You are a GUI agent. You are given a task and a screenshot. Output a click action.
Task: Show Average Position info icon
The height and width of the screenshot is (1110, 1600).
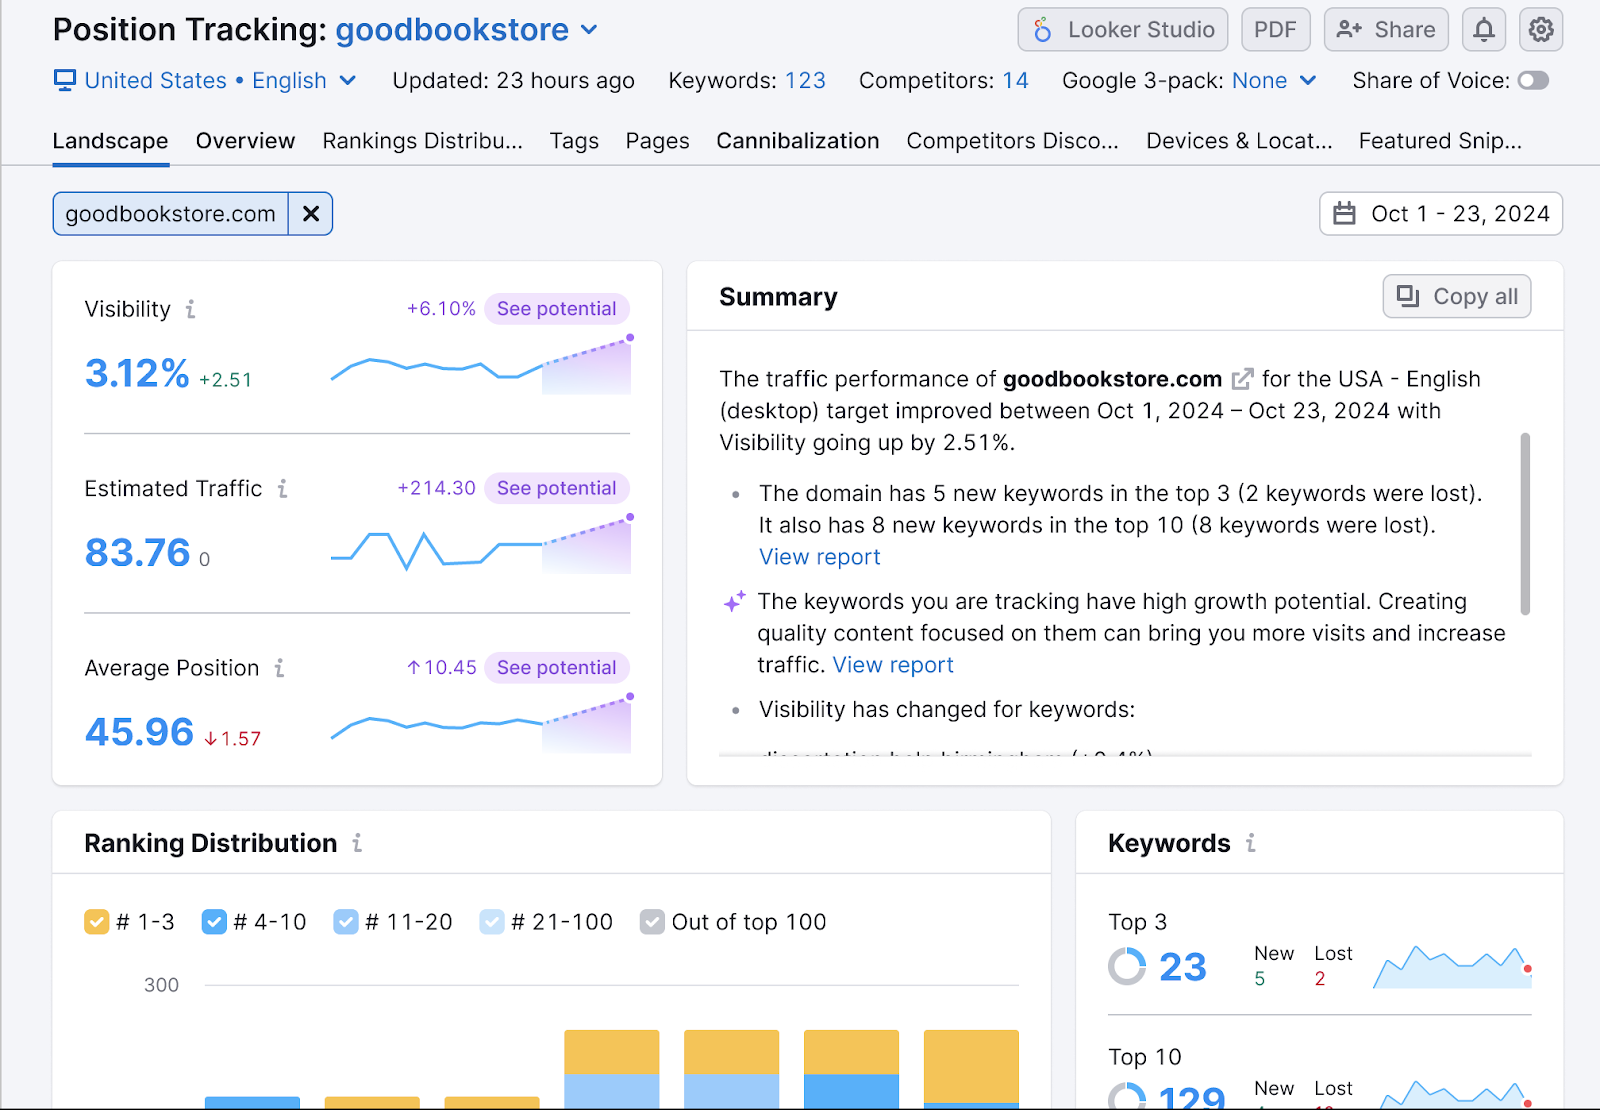(x=279, y=667)
